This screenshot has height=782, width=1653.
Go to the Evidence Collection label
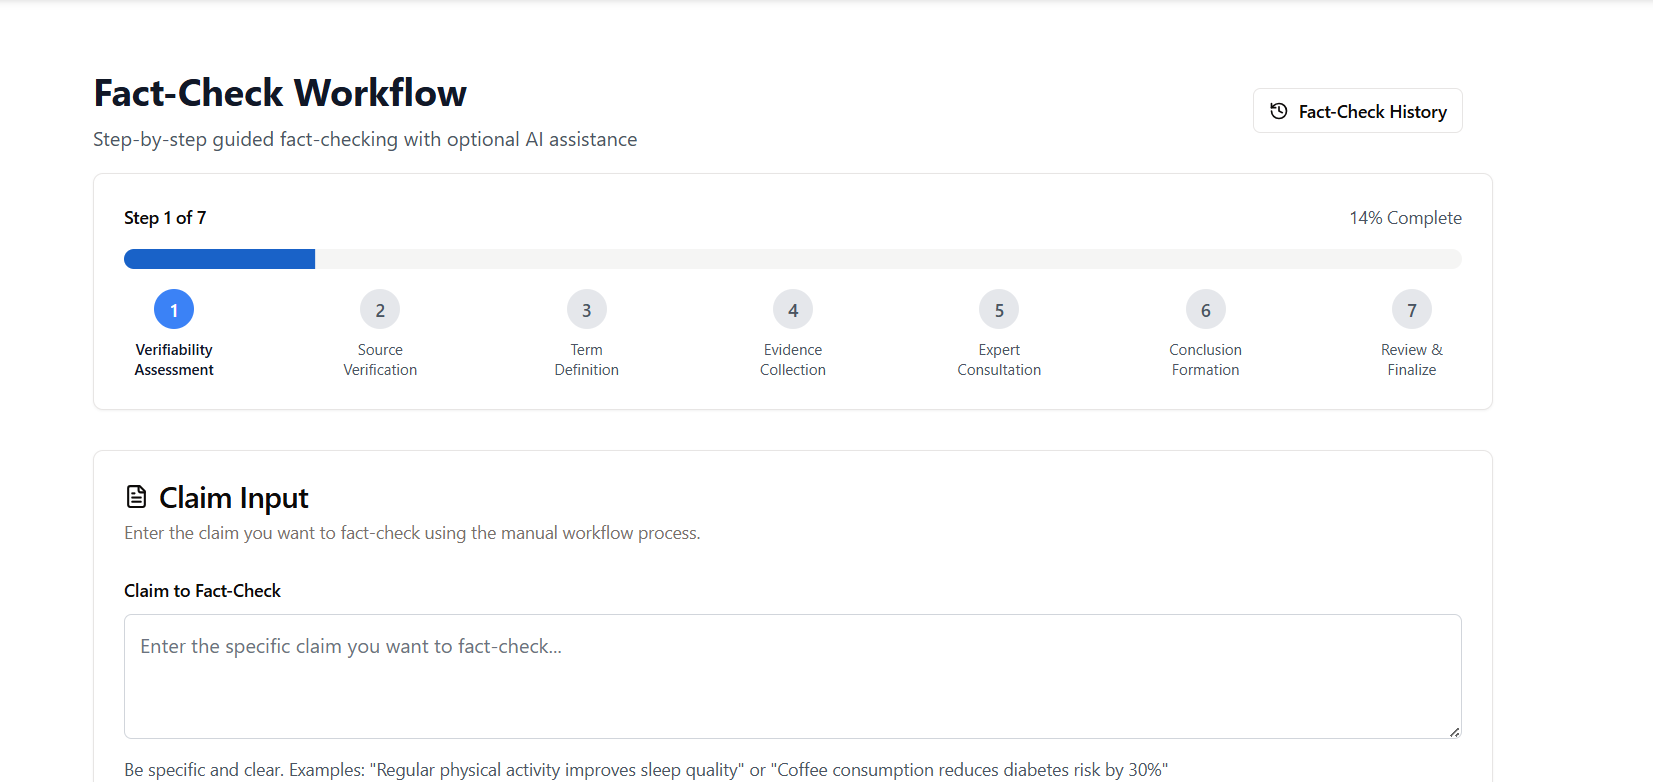click(x=793, y=360)
